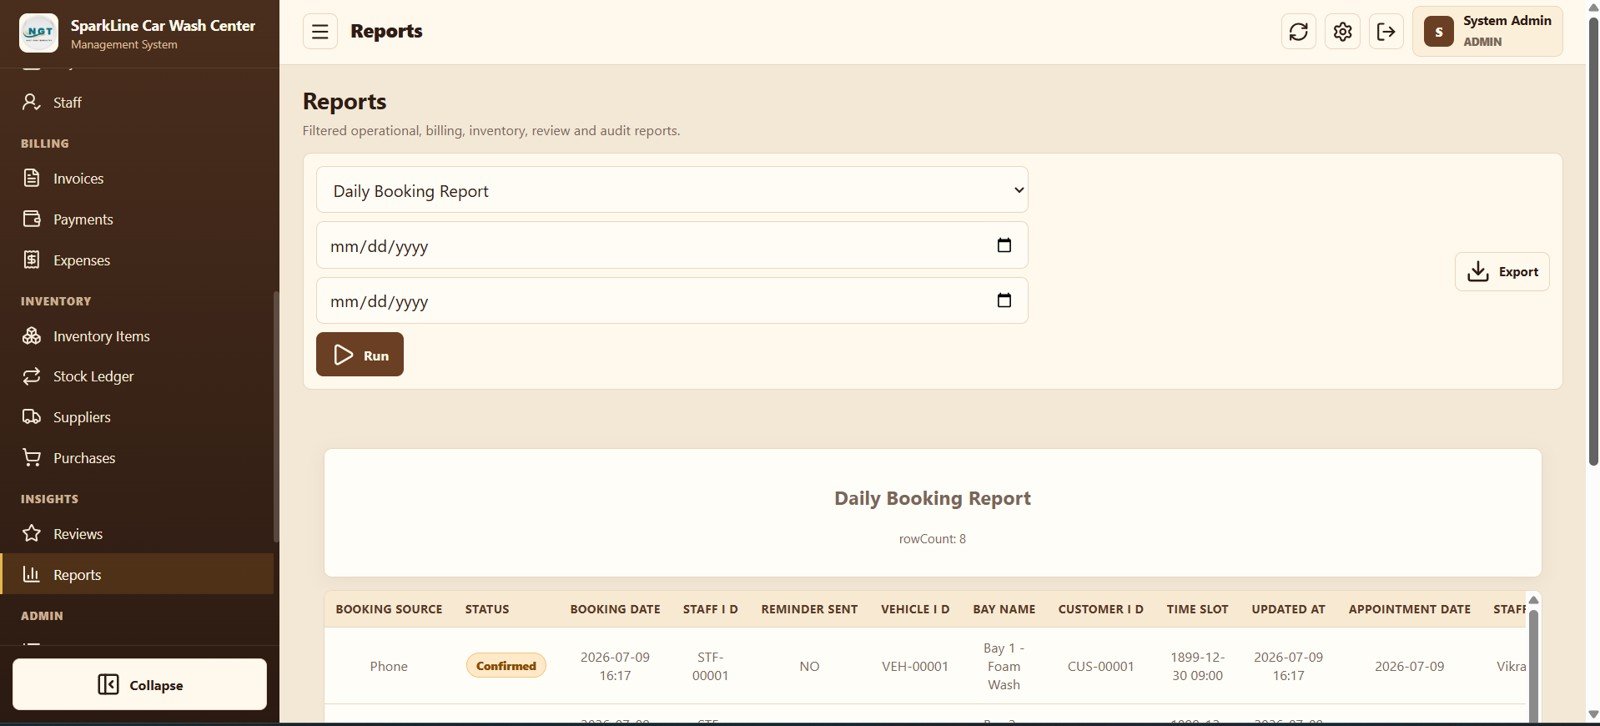This screenshot has width=1600, height=726.
Task: Click the Reviews star icon
Action: tap(32, 534)
